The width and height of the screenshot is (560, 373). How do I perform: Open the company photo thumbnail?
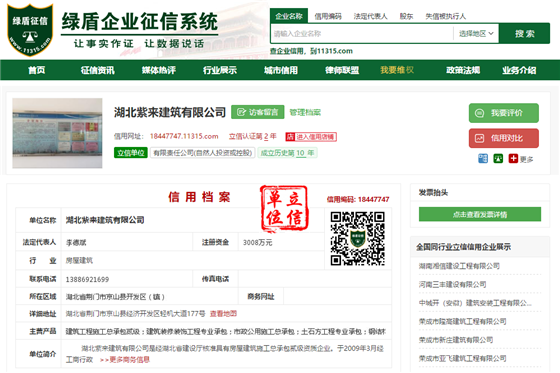point(58,133)
